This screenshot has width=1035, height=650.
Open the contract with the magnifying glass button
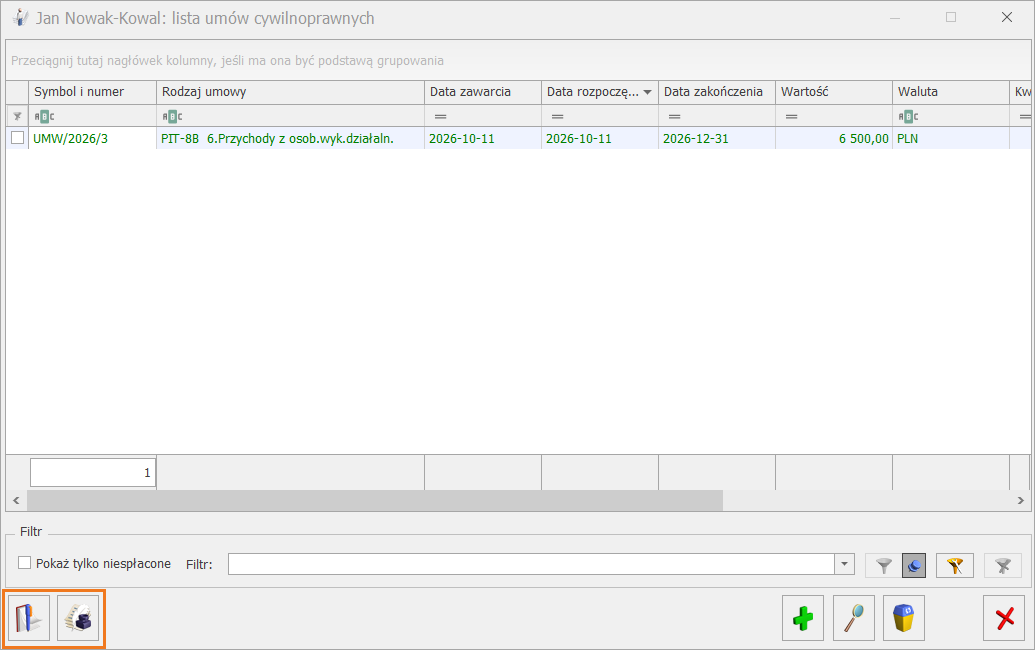tap(854, 618)
